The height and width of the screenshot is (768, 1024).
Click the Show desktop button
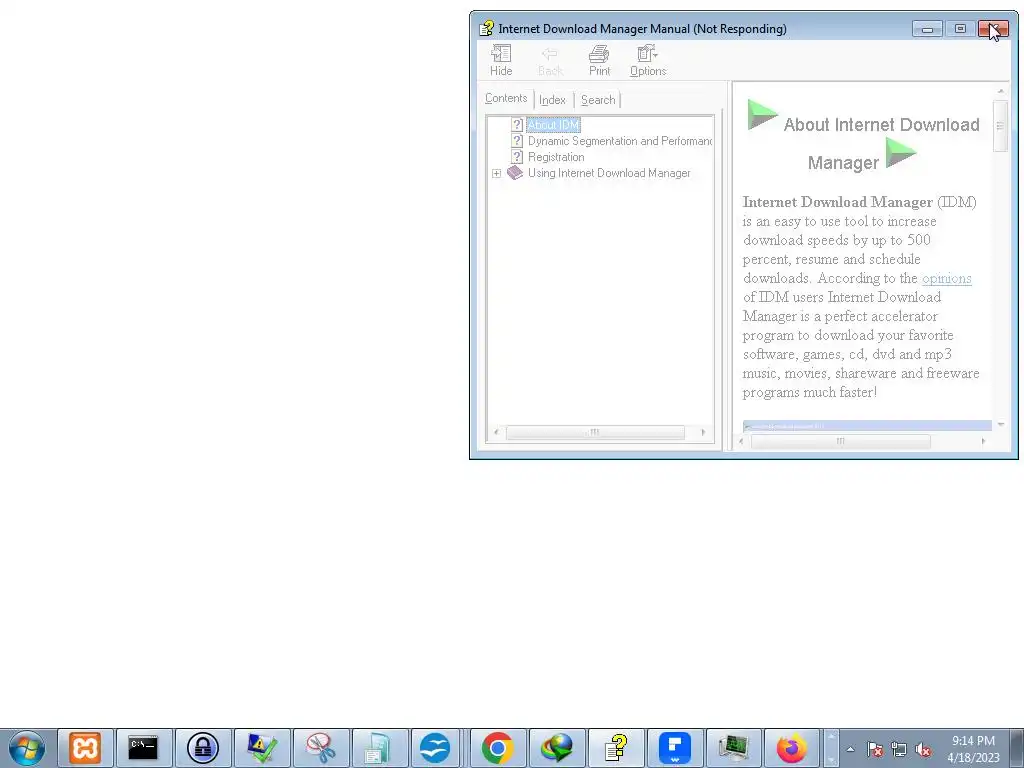pos(1016,748)
